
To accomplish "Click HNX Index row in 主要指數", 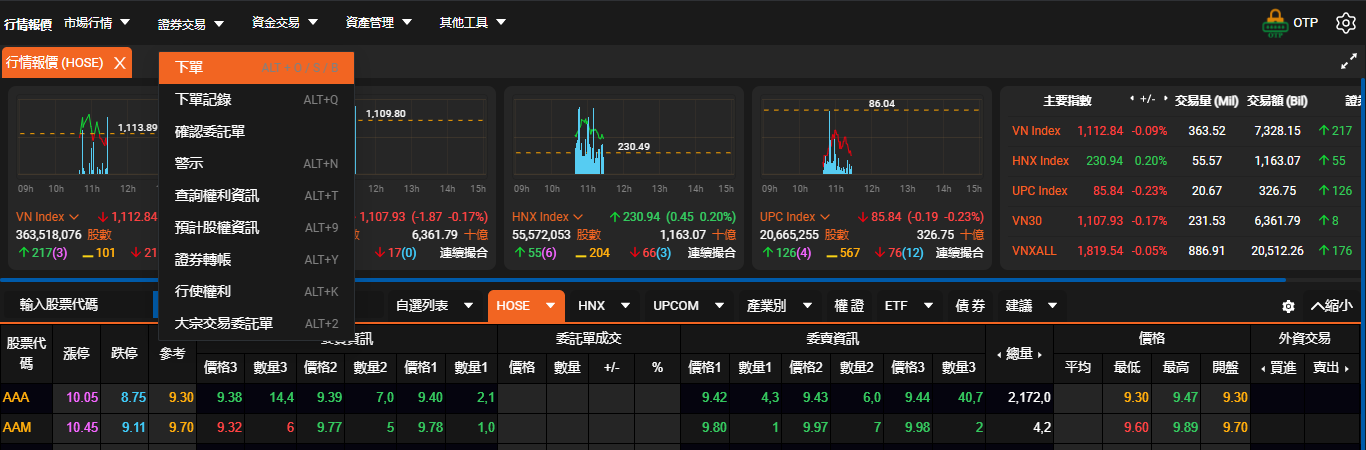I will [x=1183, y=161].
